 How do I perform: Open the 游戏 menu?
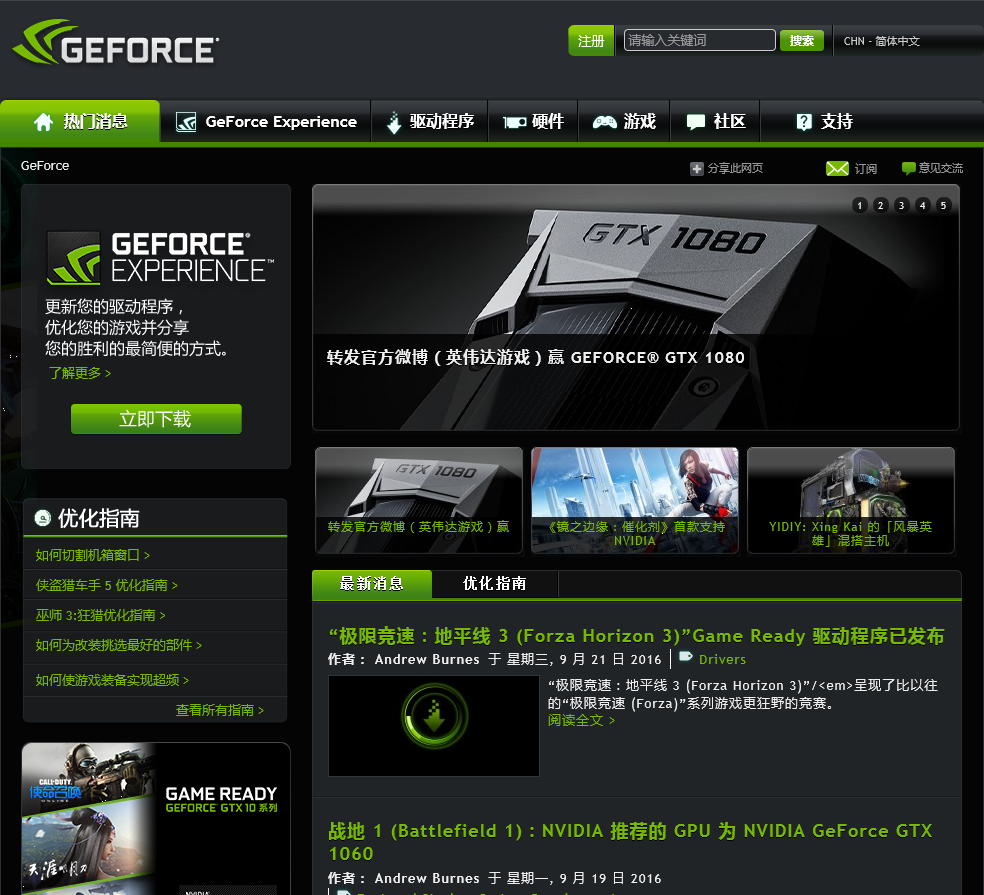click(624, 122)
